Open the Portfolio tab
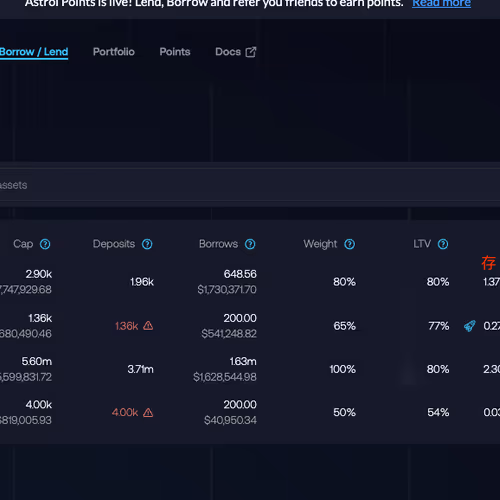Screen dimensions: 500x500 [x=114, y=52]
